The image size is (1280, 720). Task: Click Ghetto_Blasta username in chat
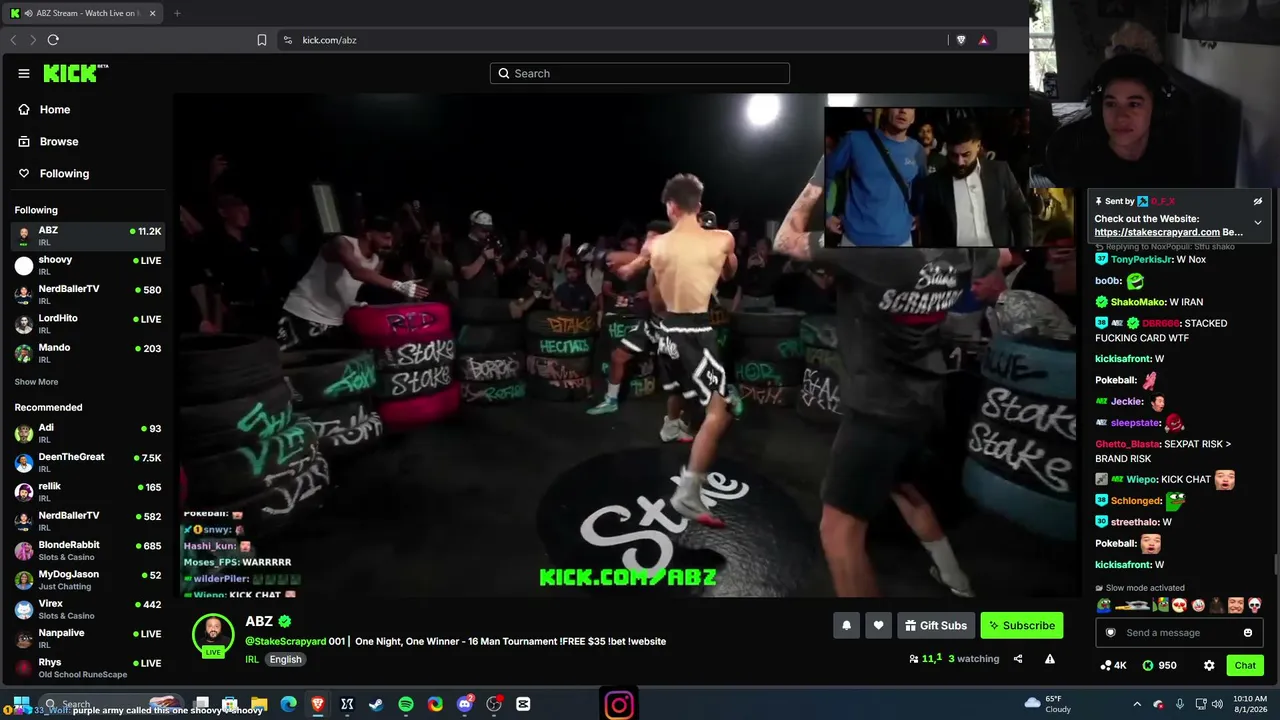tap(1128, 444)
